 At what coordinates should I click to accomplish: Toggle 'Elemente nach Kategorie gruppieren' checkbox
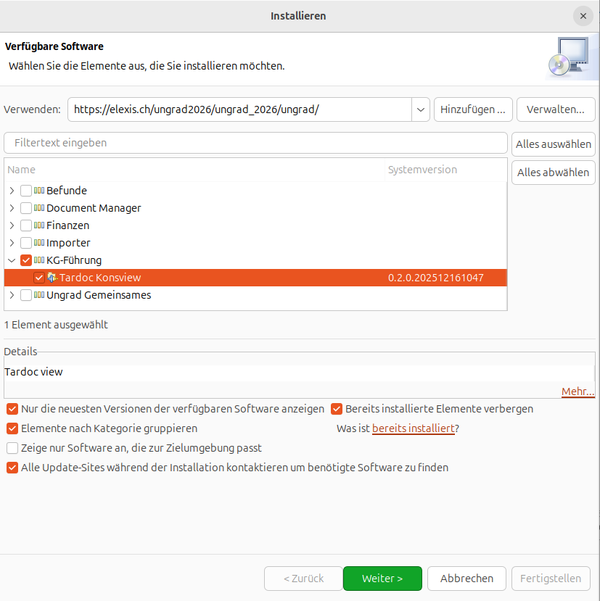coord(12,428)
